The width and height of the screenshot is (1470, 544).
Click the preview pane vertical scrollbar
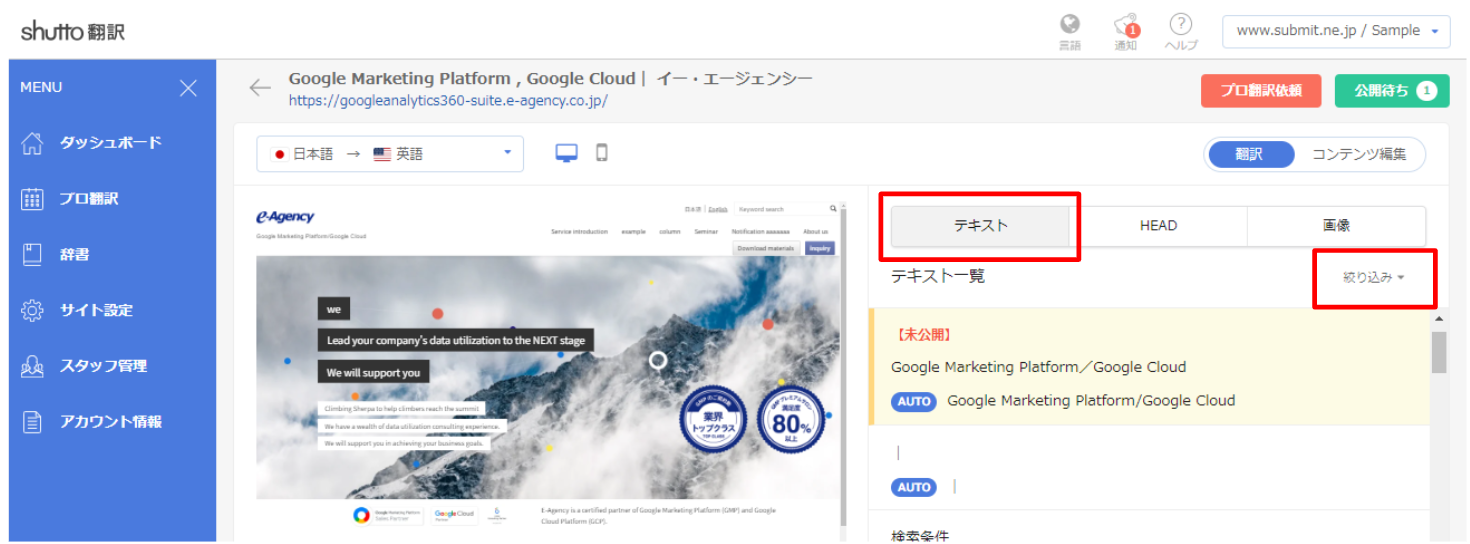click(842, 366)
